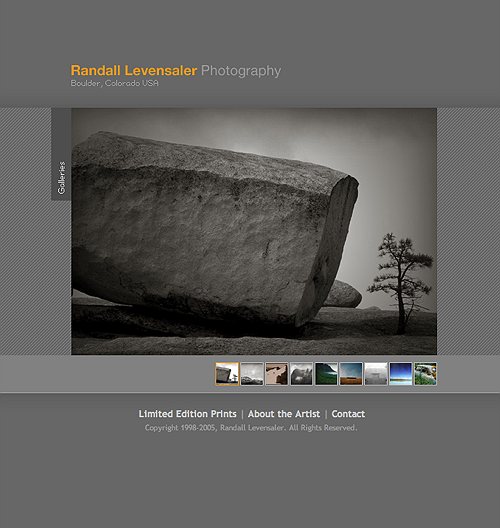Image resolution: width=500 pixels, height=528 pixels.
Task: Click the gray Photography word in header
Action: (241, 71)
